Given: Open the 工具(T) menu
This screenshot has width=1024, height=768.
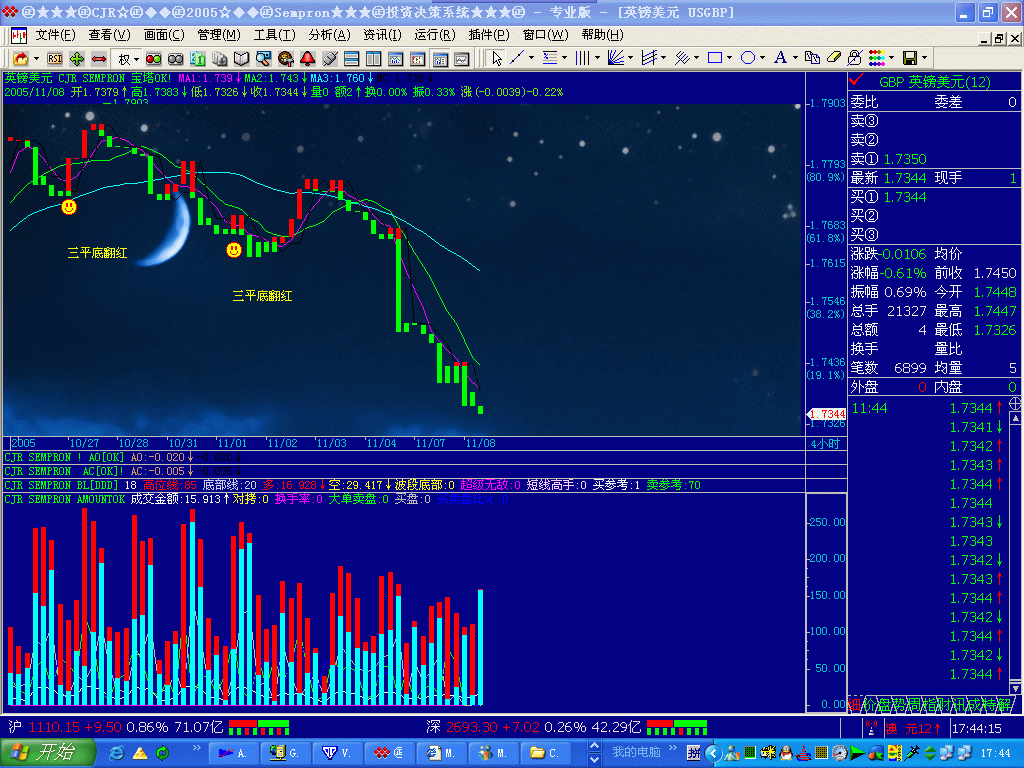Looking at the screenshot, I should [274, 35].
